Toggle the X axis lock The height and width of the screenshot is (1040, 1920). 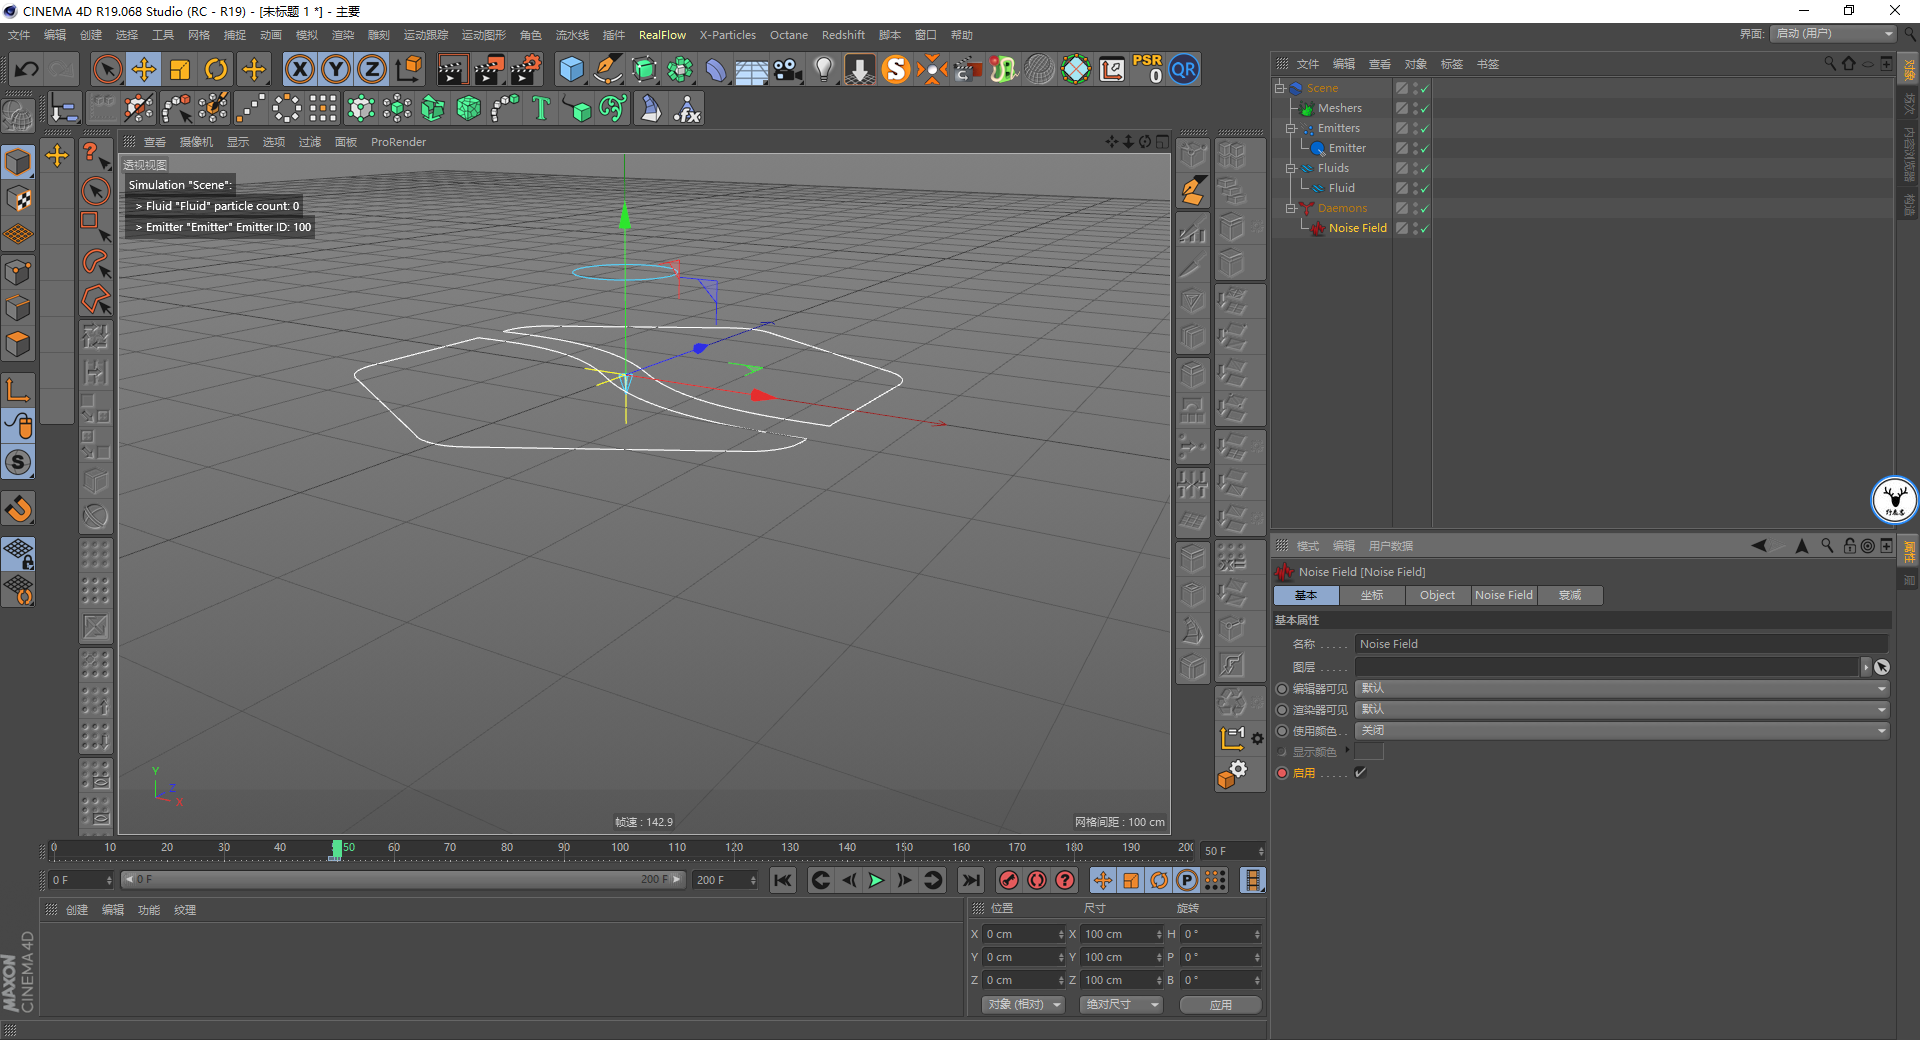[299, 69]
